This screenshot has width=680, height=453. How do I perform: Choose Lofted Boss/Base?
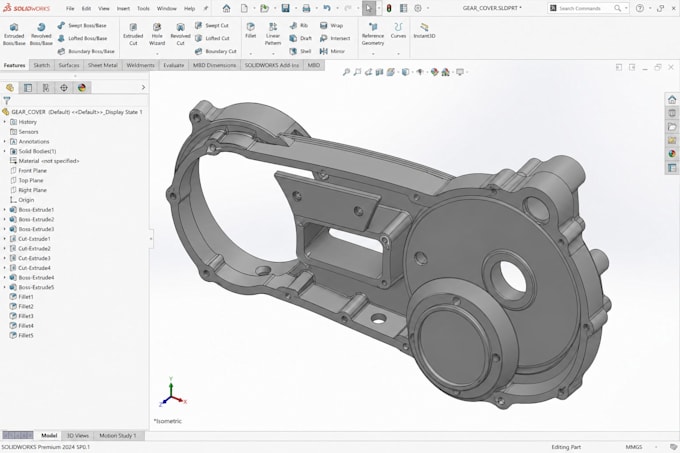tap(82, 38)
